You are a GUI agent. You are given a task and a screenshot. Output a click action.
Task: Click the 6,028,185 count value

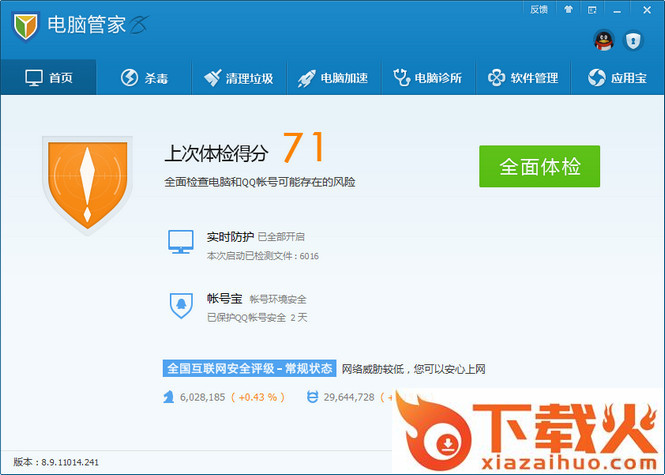pyautogui.click(x=202, y=397)
